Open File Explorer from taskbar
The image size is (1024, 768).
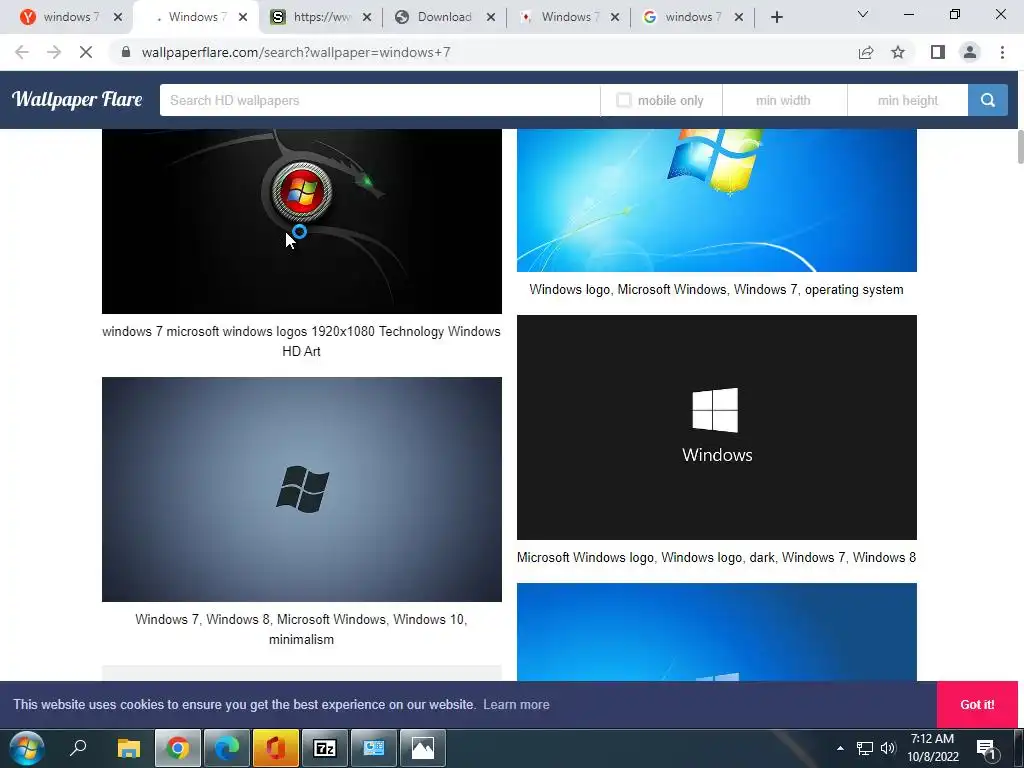[x=129, y=748]
